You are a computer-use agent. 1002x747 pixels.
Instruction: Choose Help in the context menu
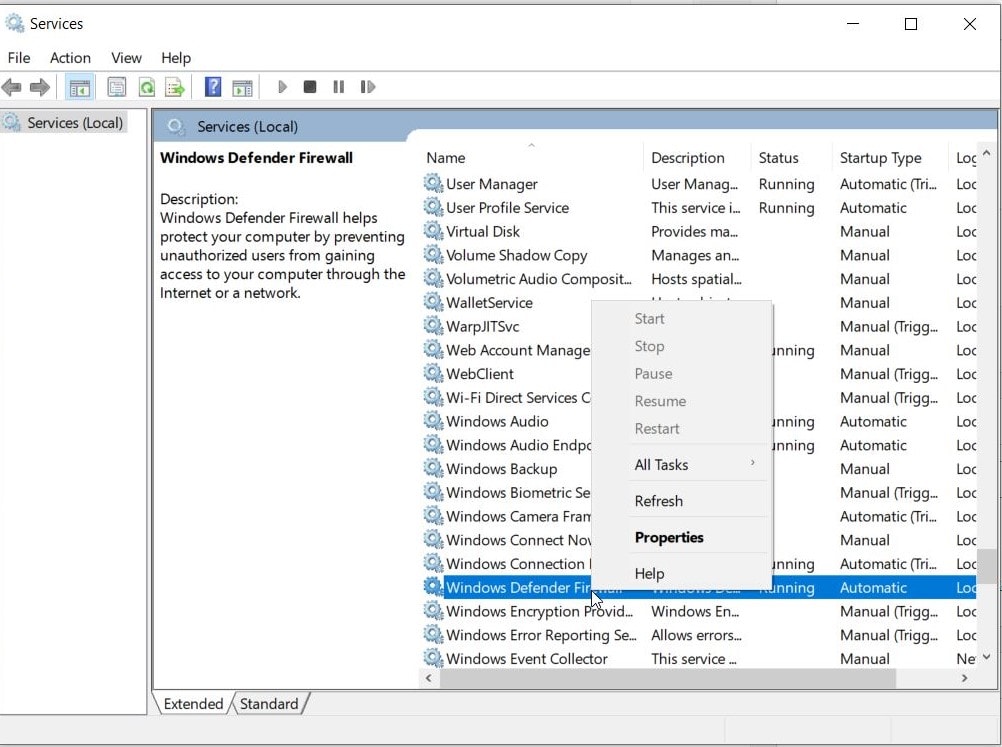point(649,574)
